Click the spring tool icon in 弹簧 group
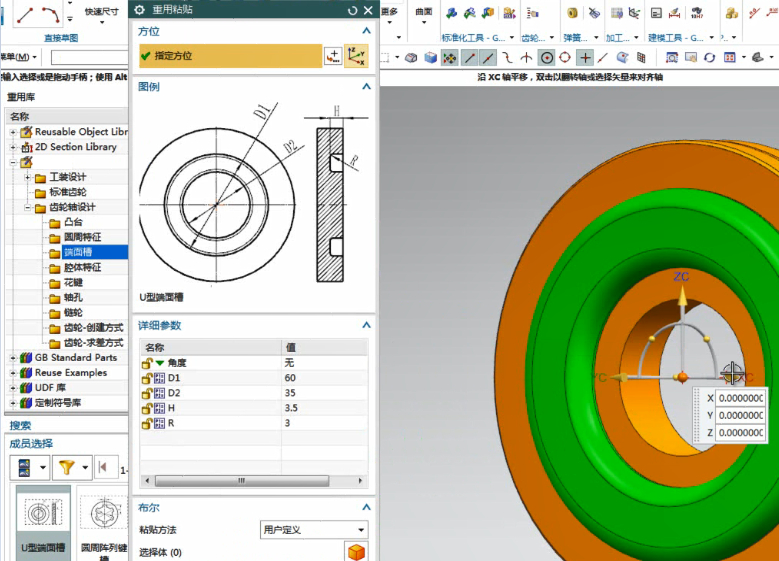Image resolution: width=779 pixels, height=561 pixels. pos(572,13)
